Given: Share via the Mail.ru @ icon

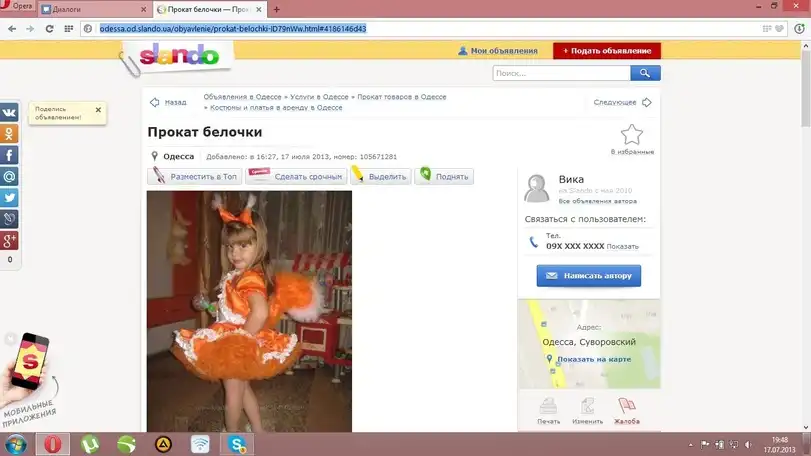Looking at the screenshot, I should 9,176.
